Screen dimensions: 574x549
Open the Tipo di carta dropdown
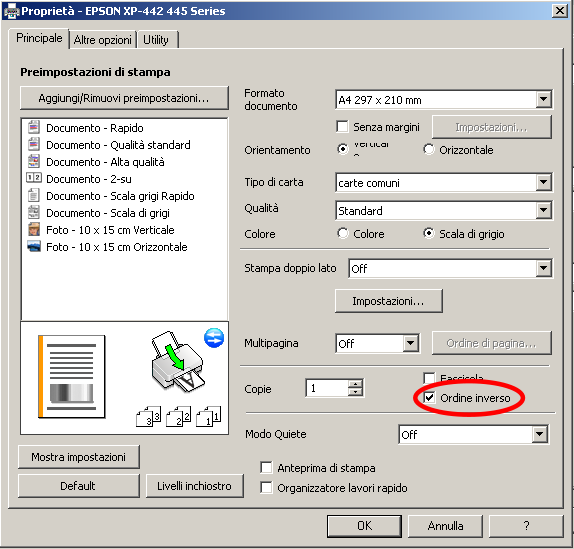(544, 182)
